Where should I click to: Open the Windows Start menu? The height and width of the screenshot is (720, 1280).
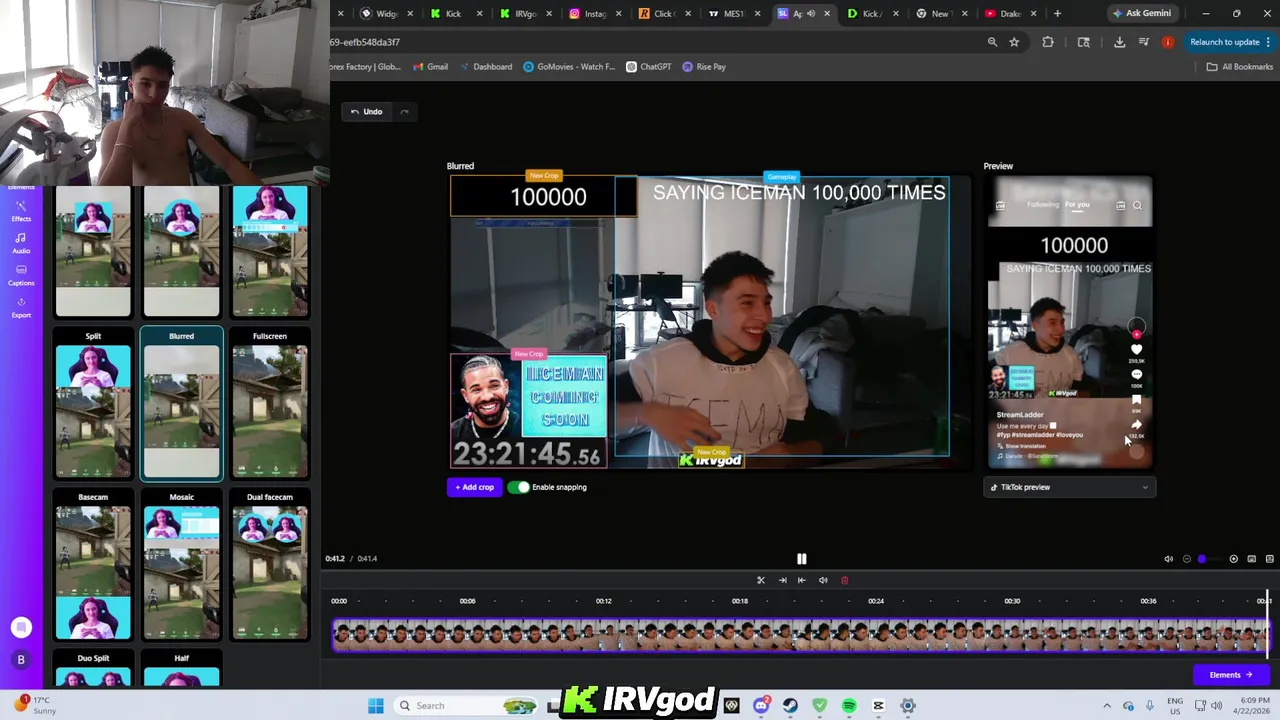pyautogui.click(x=376, y=706)
